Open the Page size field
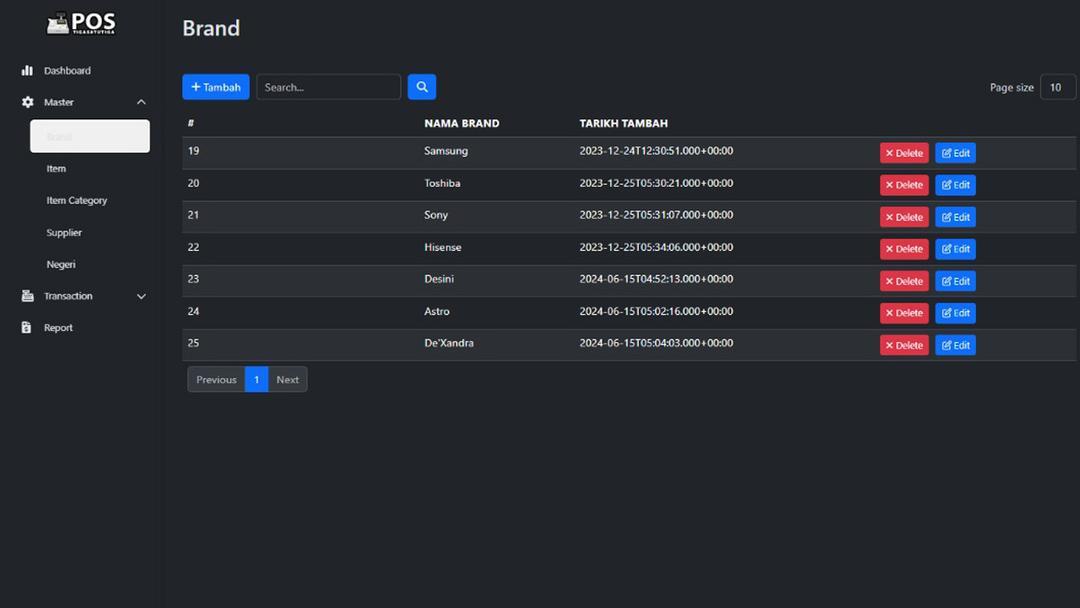 1057,87
